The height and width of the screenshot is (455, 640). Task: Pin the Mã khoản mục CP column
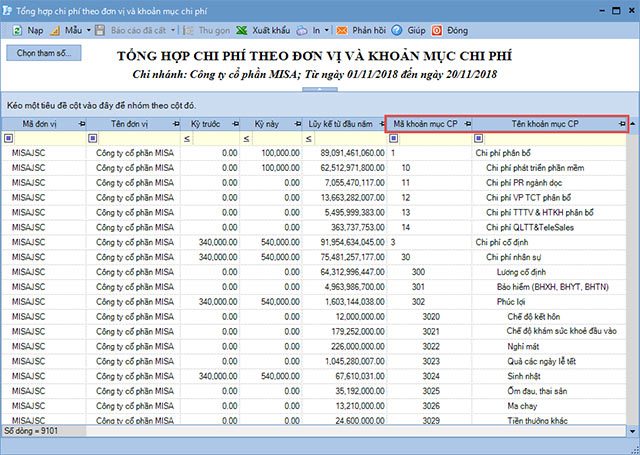[468, 124]
